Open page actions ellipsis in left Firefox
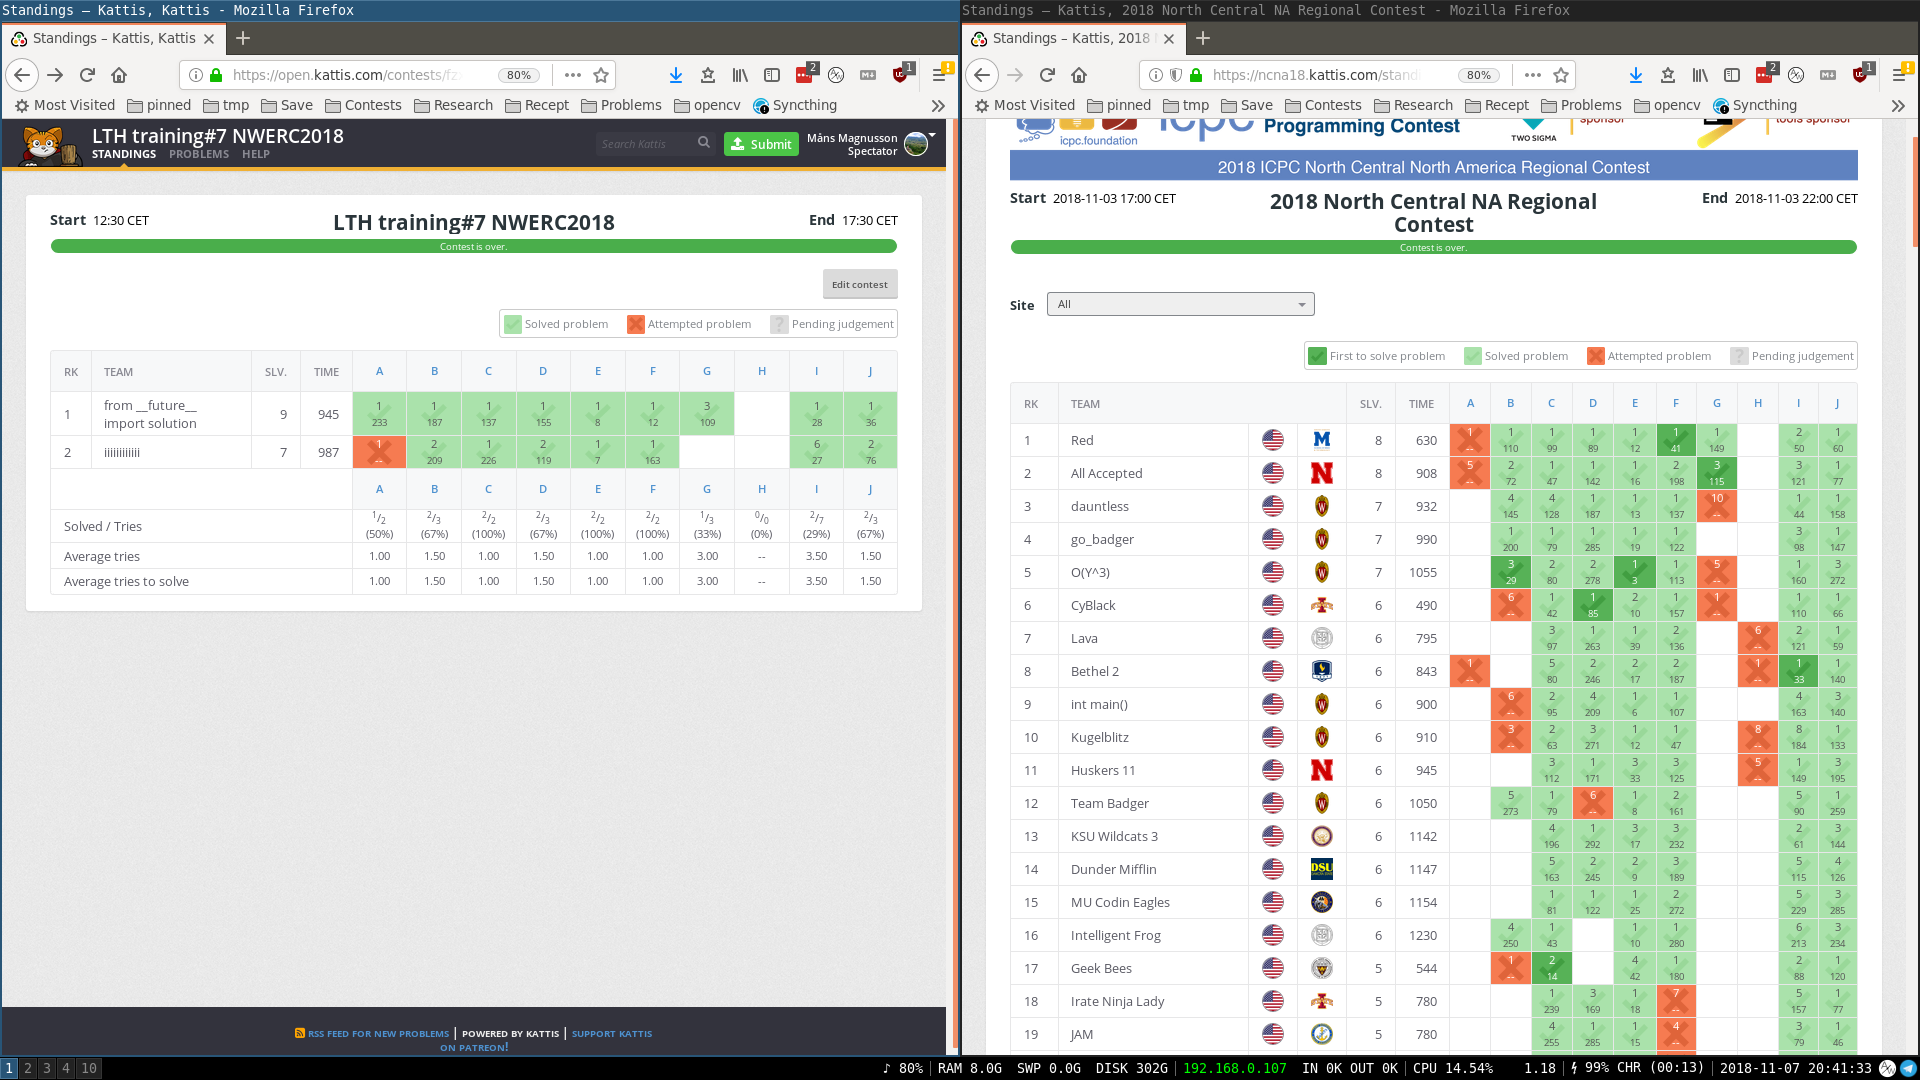Screen dimensions: 1920x1080 [x=572, y=75]
